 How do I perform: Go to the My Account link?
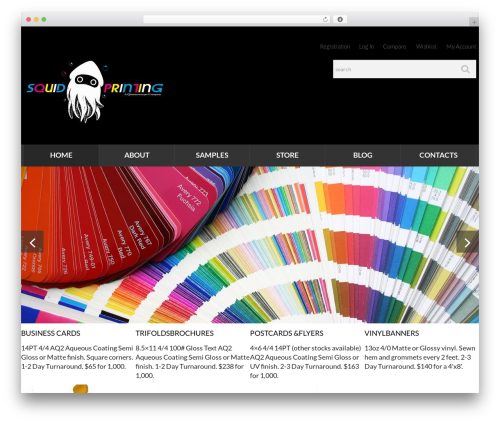[461, 47]
